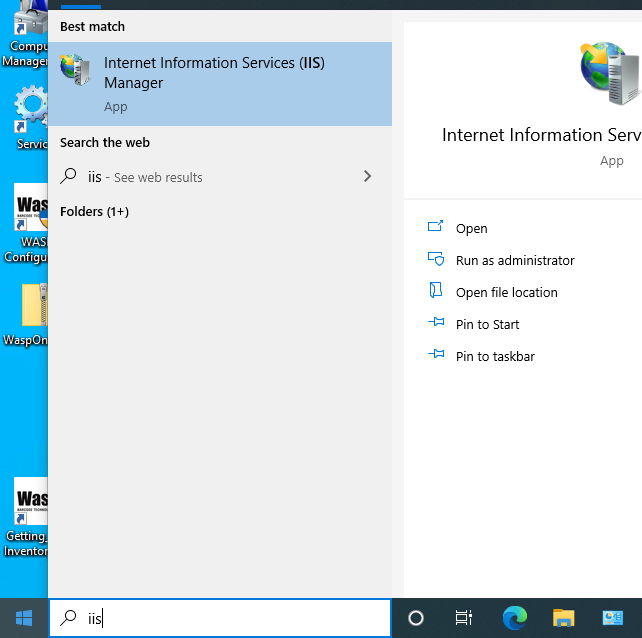Choose Pin to taskbar
The height and width of the screenshot is (638, 642).
coord(495,356)
